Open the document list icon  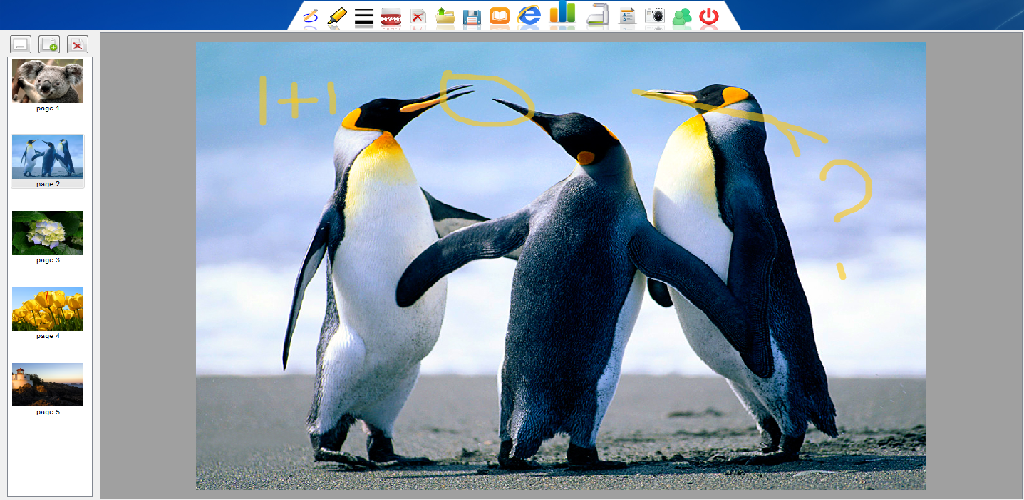628,16
